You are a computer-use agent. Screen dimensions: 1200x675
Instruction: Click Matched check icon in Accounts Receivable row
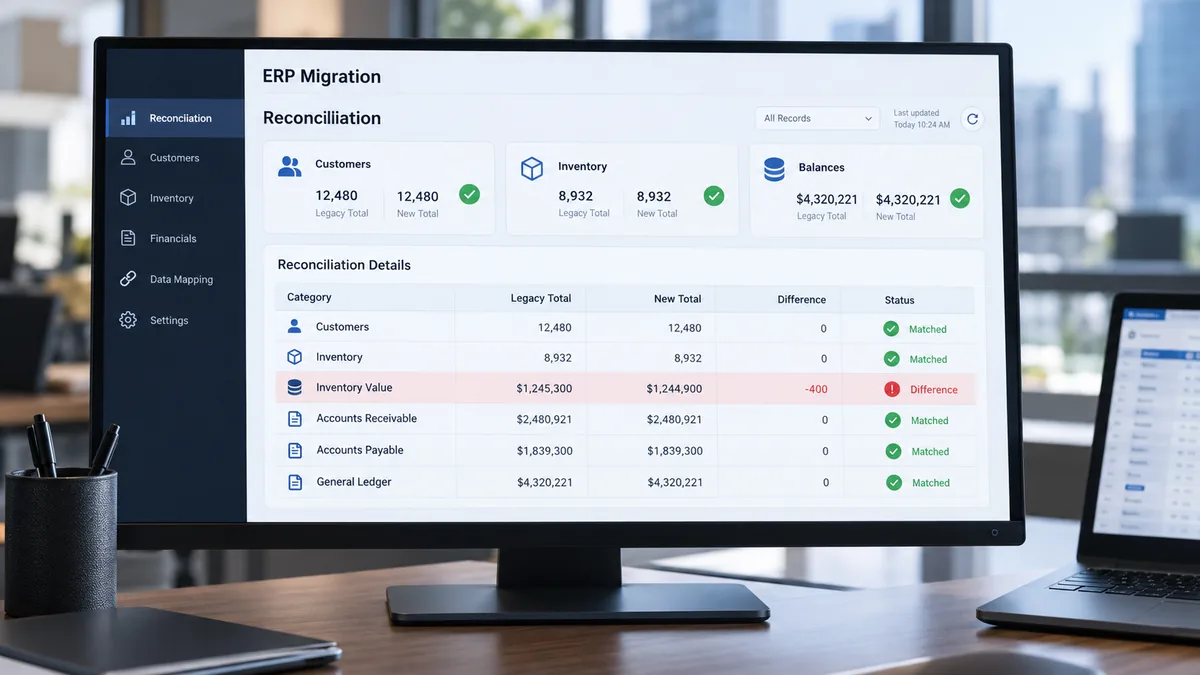point(892,420)
